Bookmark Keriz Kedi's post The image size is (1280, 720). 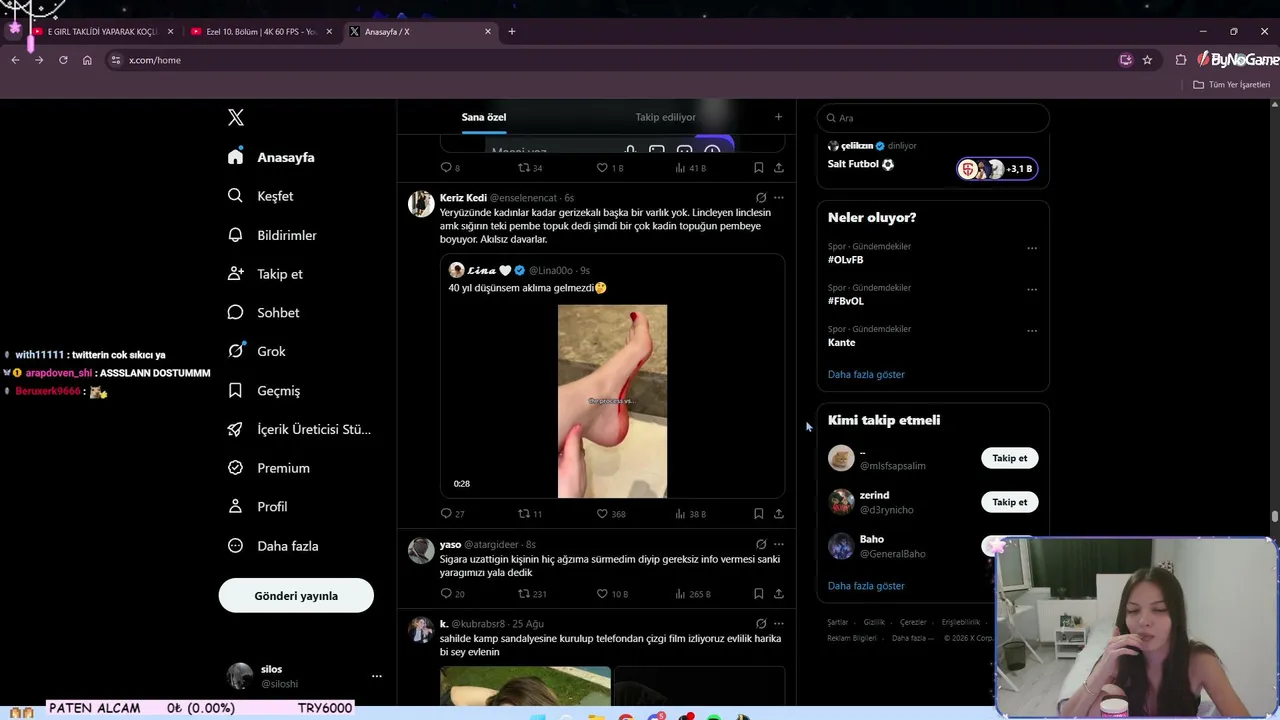pos(759,514)
